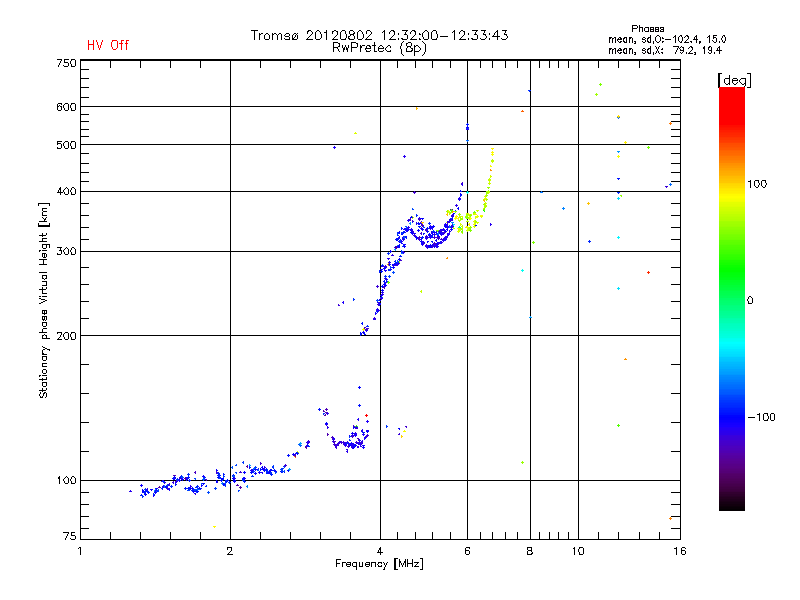Click the red 'HV Off' label
This screenshot has height=600, width=800.
click(108, 45)
